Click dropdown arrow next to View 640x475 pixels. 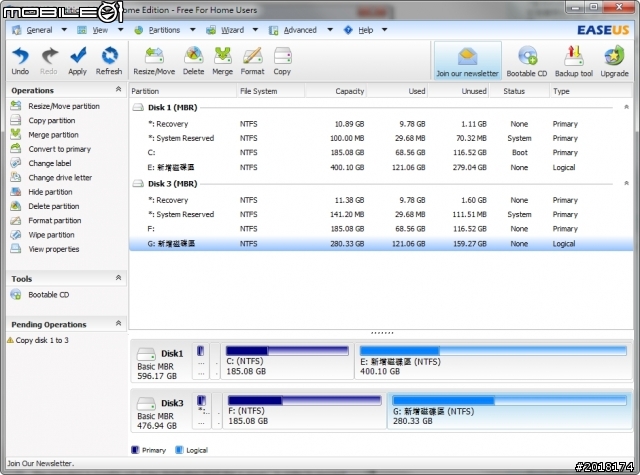coord(120,30)
